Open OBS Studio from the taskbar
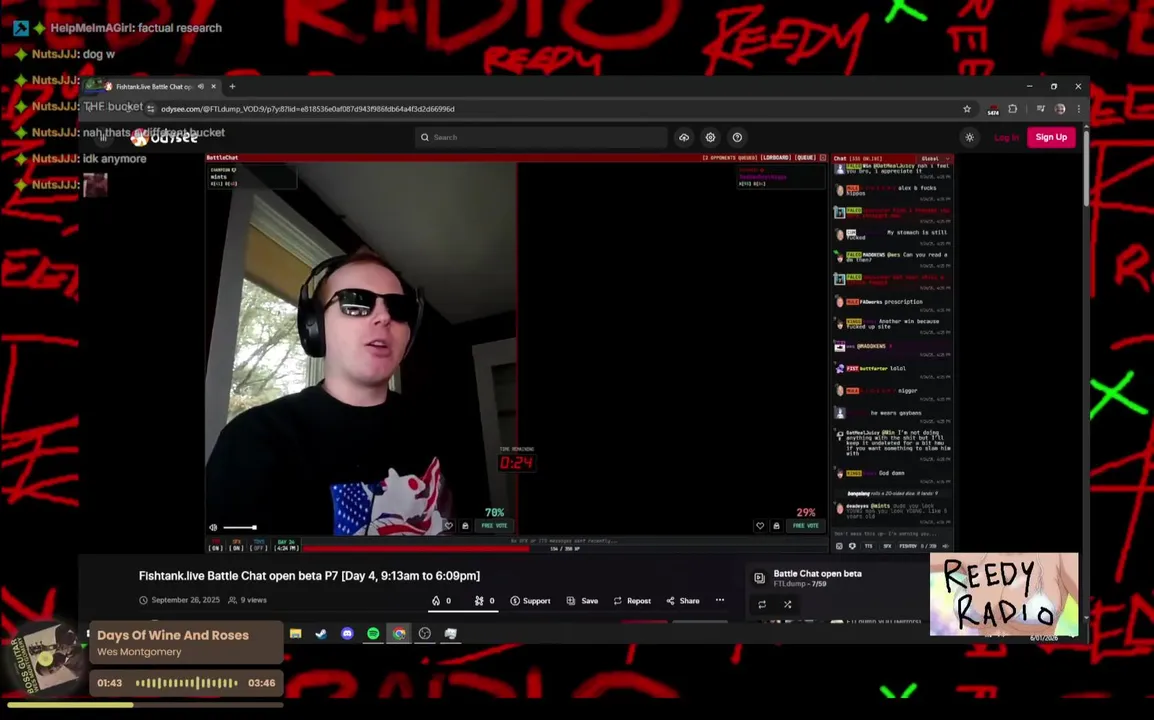This screenshot has height=720, width=1154. coord(425,633)
